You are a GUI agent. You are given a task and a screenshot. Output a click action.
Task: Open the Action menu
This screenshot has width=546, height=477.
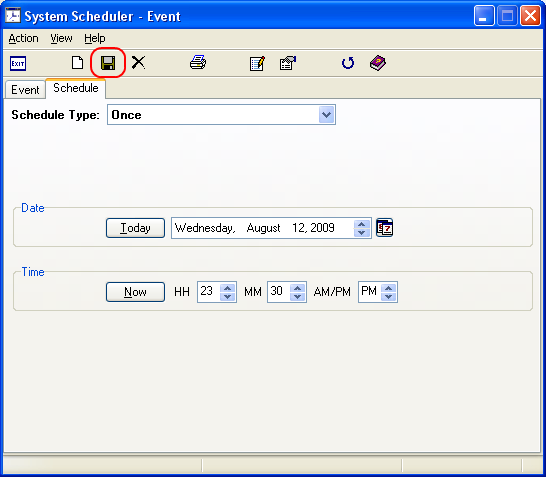click(x=23, y=38)
